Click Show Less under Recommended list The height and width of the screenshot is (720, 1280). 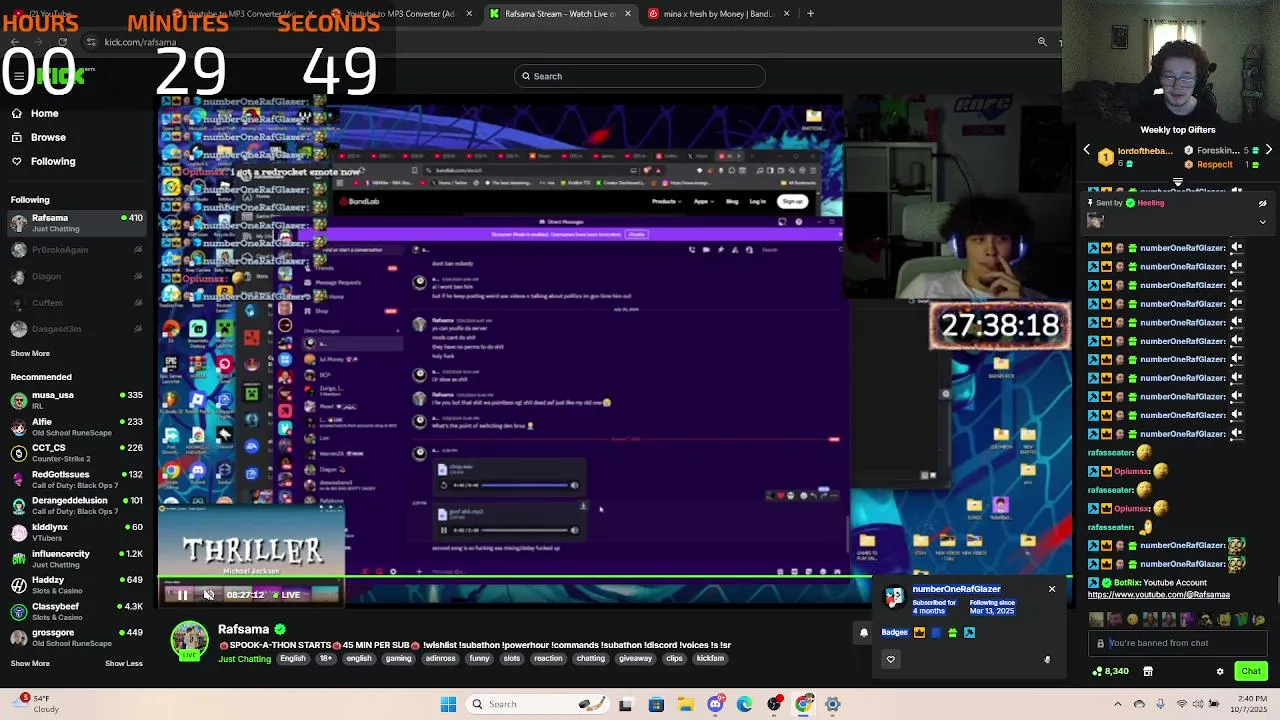click(124, 663)
